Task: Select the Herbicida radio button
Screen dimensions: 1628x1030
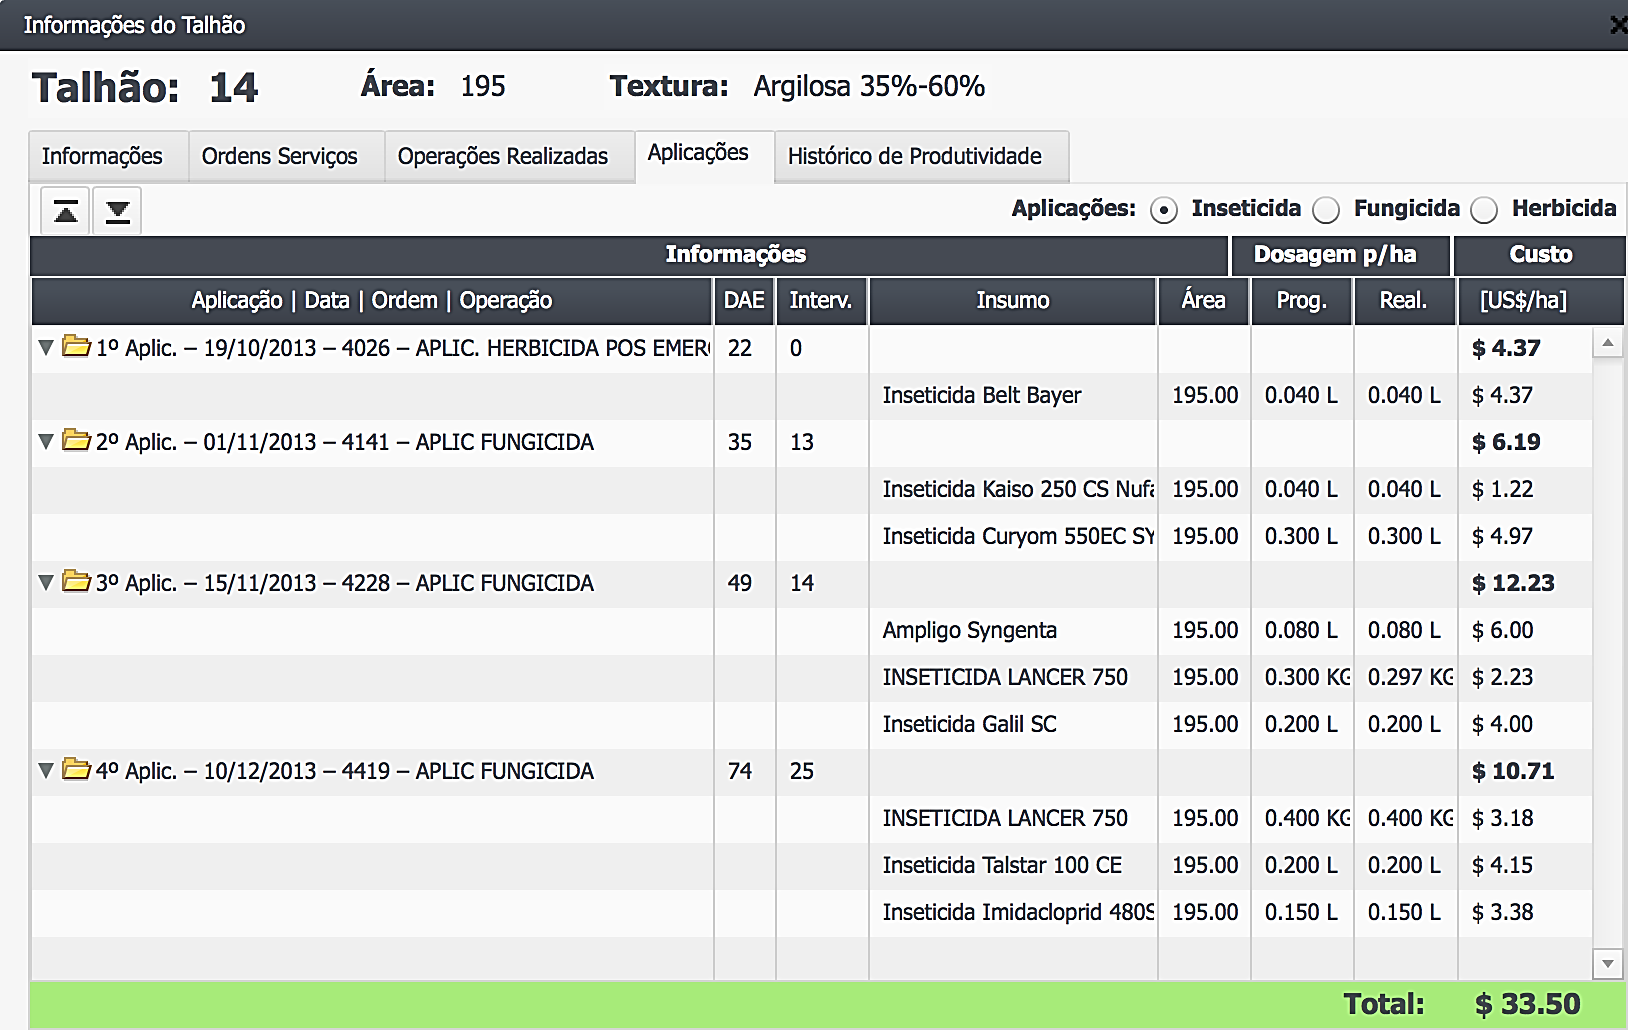Action: click(x=1484, y=210)
